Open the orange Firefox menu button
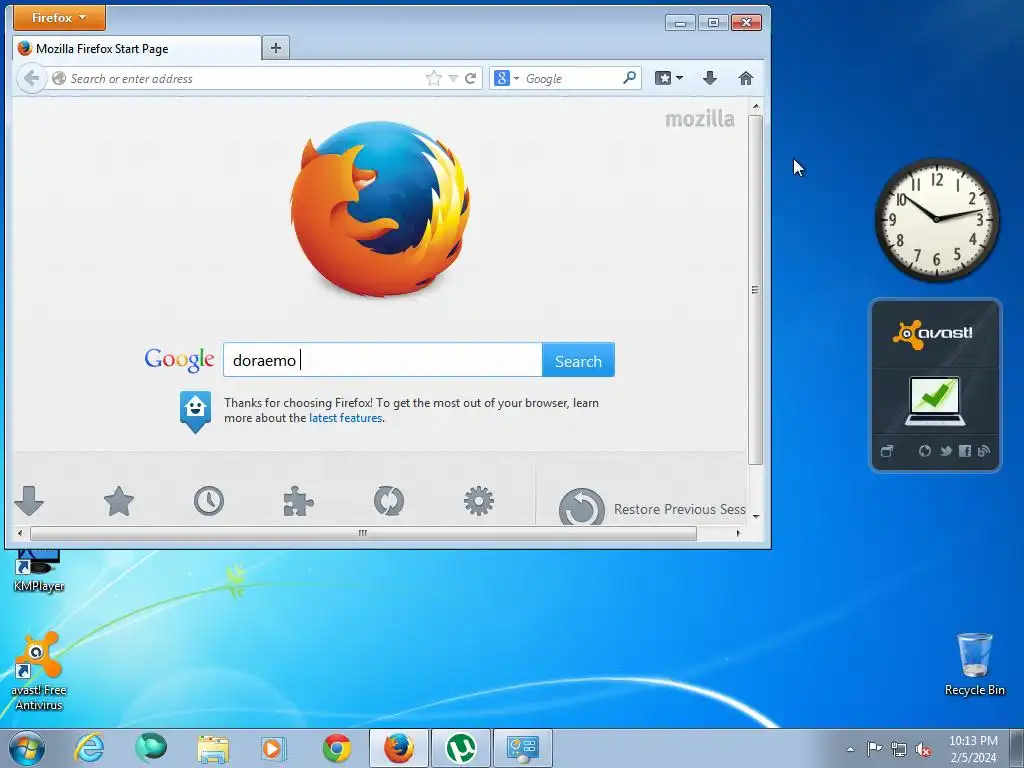Viewport: 1024px width, 768px height. click(59, 18)
